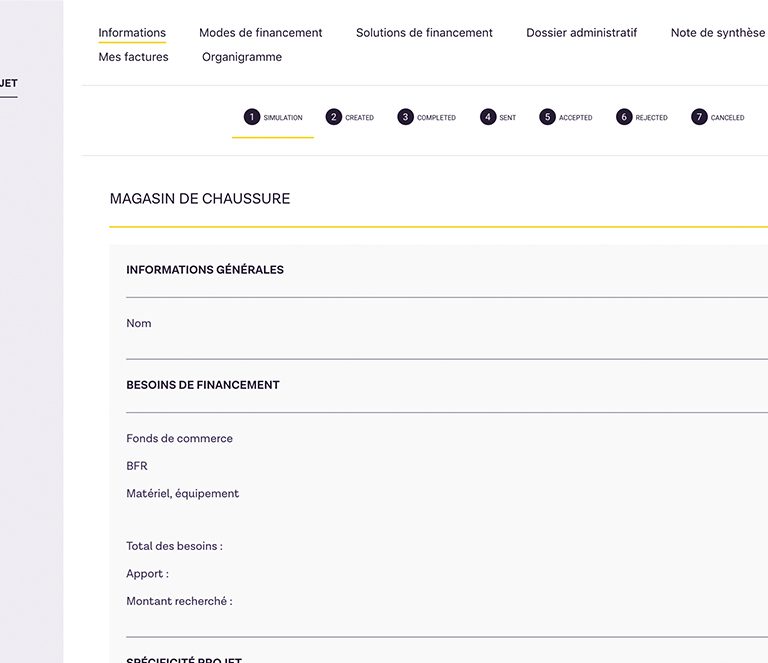Click the step 4 Sent number circle
The height and width of the screenshot is (663, 768).
point(488,117)
